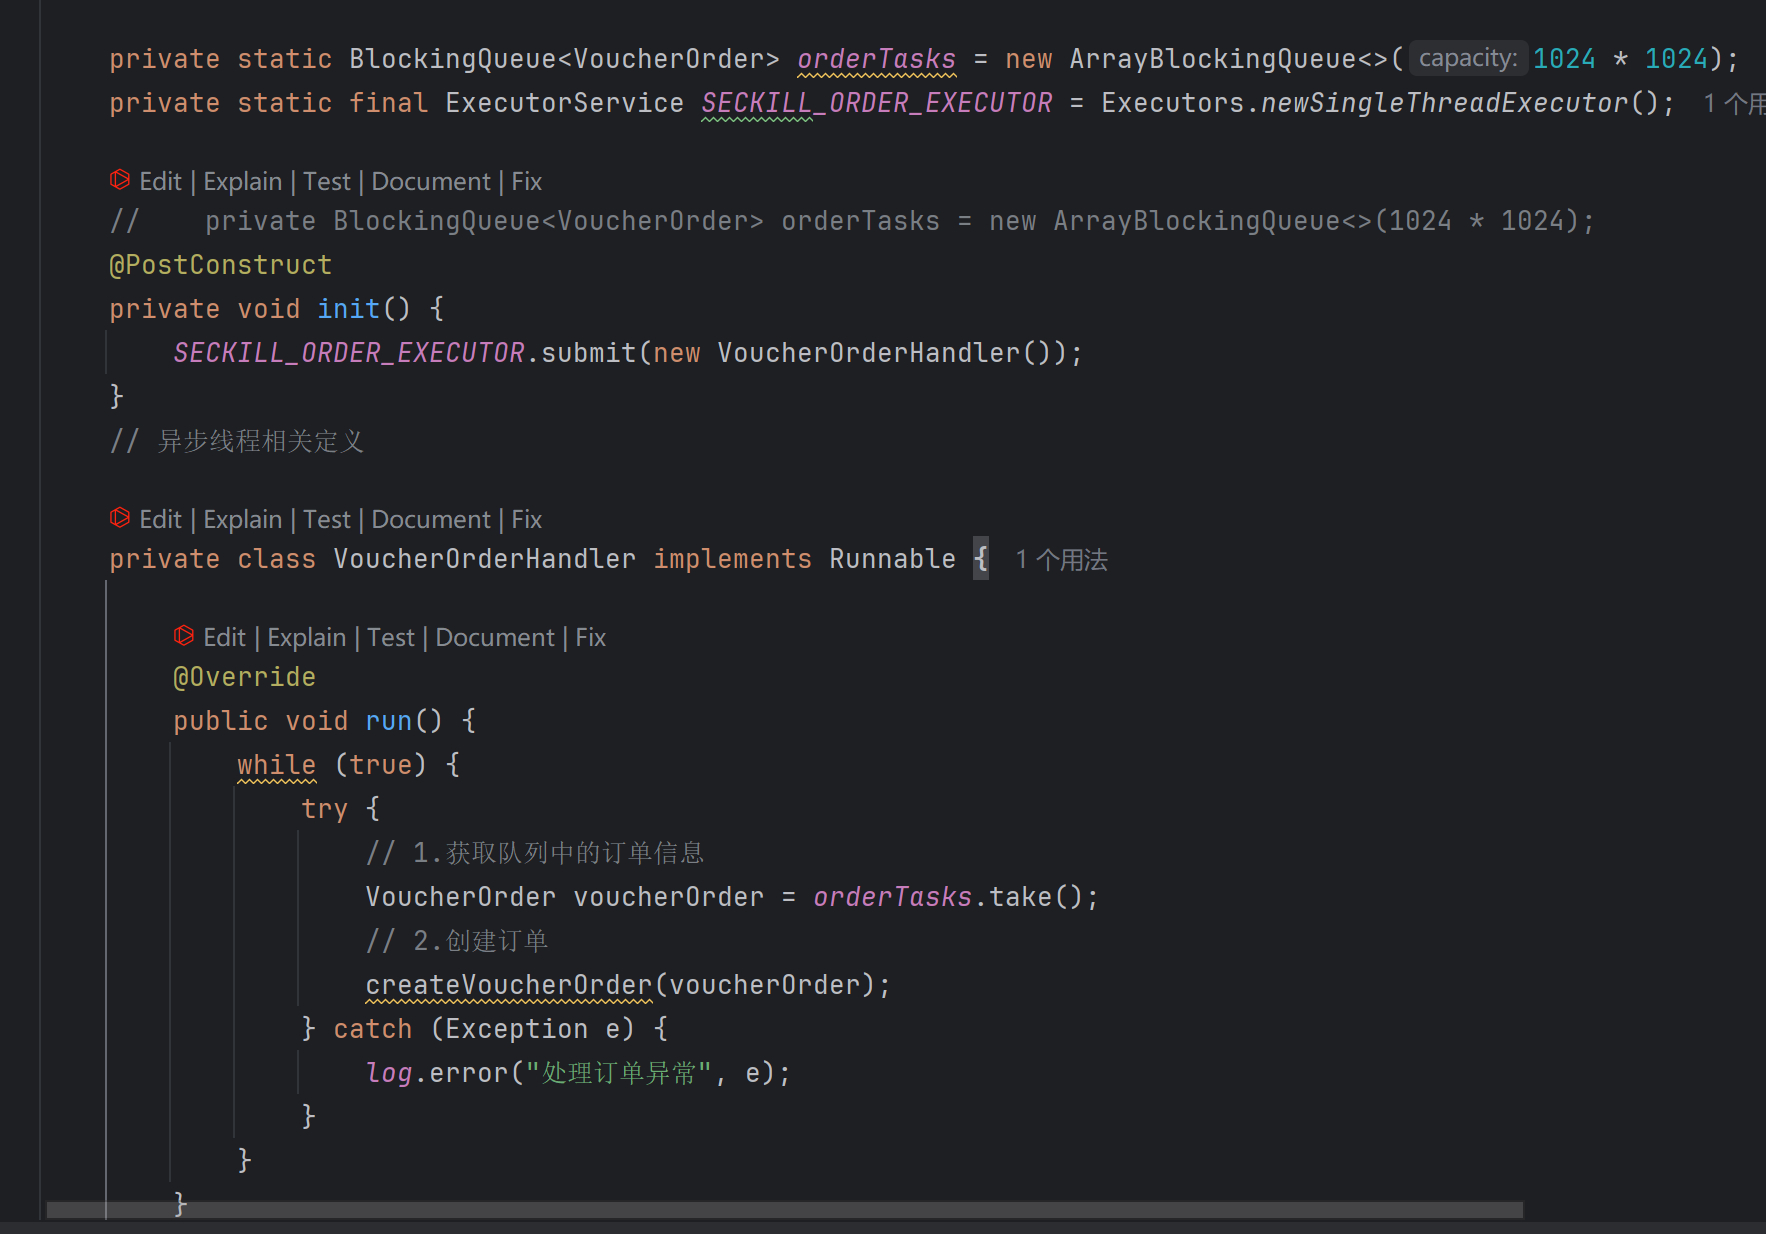
Task: Click SECKILL_ORDER_EXECUTOR in the submit call
Action: tap(349, 353)
